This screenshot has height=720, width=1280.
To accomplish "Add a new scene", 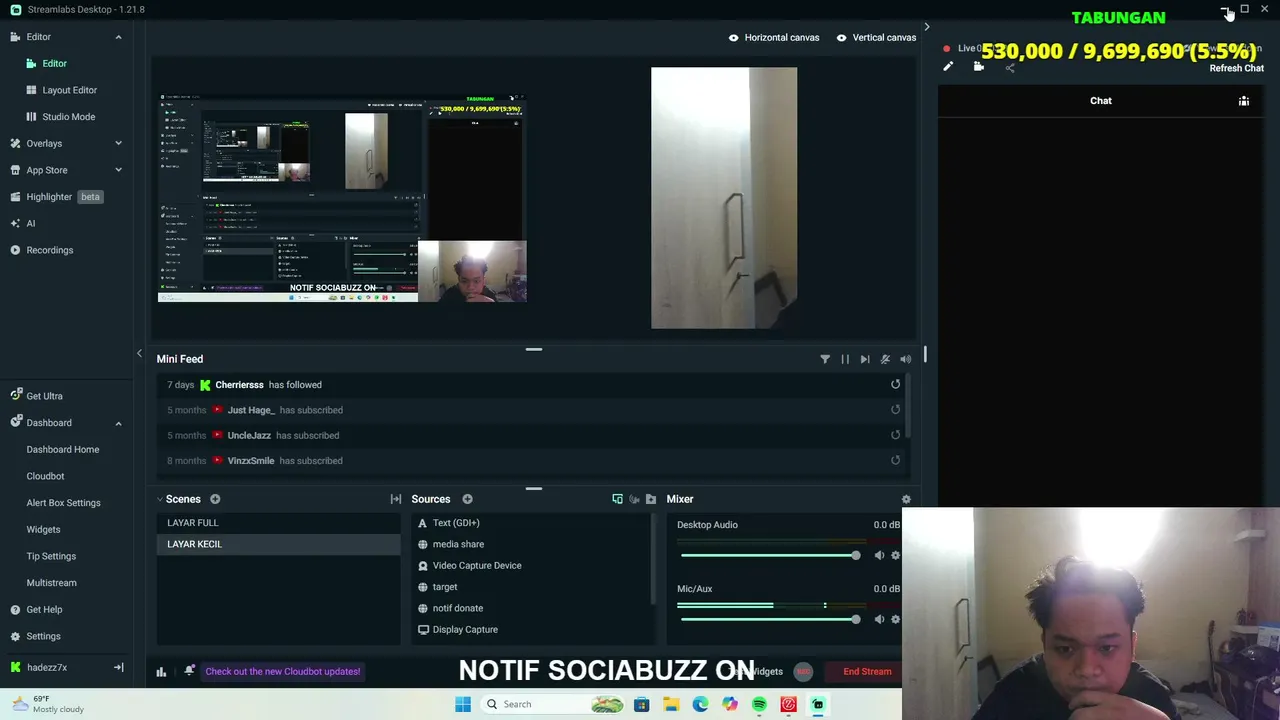I will click(215, 499).
